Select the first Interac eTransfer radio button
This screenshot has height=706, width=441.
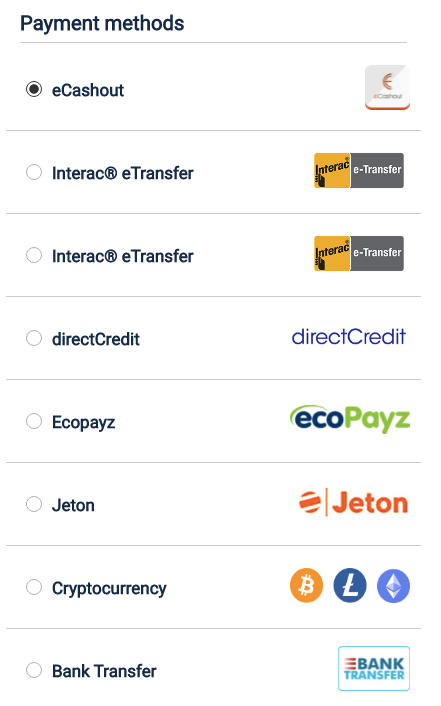pos(34,172)
